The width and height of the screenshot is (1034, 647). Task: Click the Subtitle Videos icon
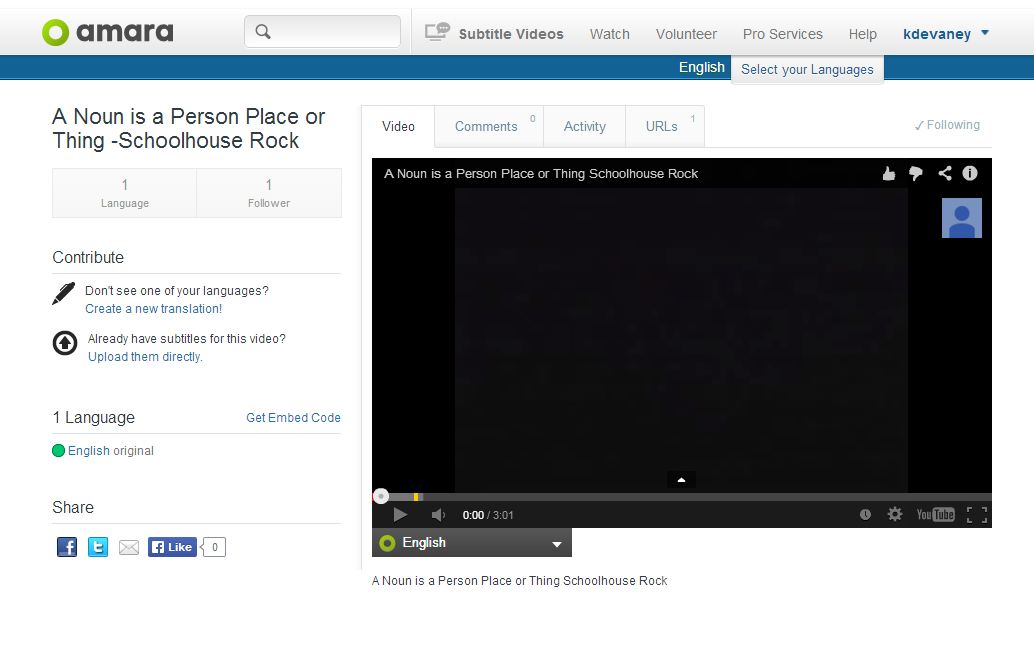(437, 32)
